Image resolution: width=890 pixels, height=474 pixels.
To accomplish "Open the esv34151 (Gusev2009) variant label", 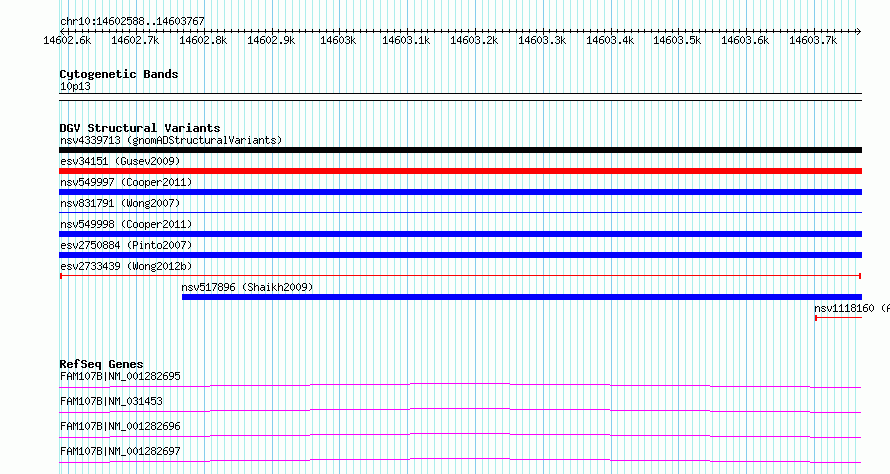I will coord(120,161).
